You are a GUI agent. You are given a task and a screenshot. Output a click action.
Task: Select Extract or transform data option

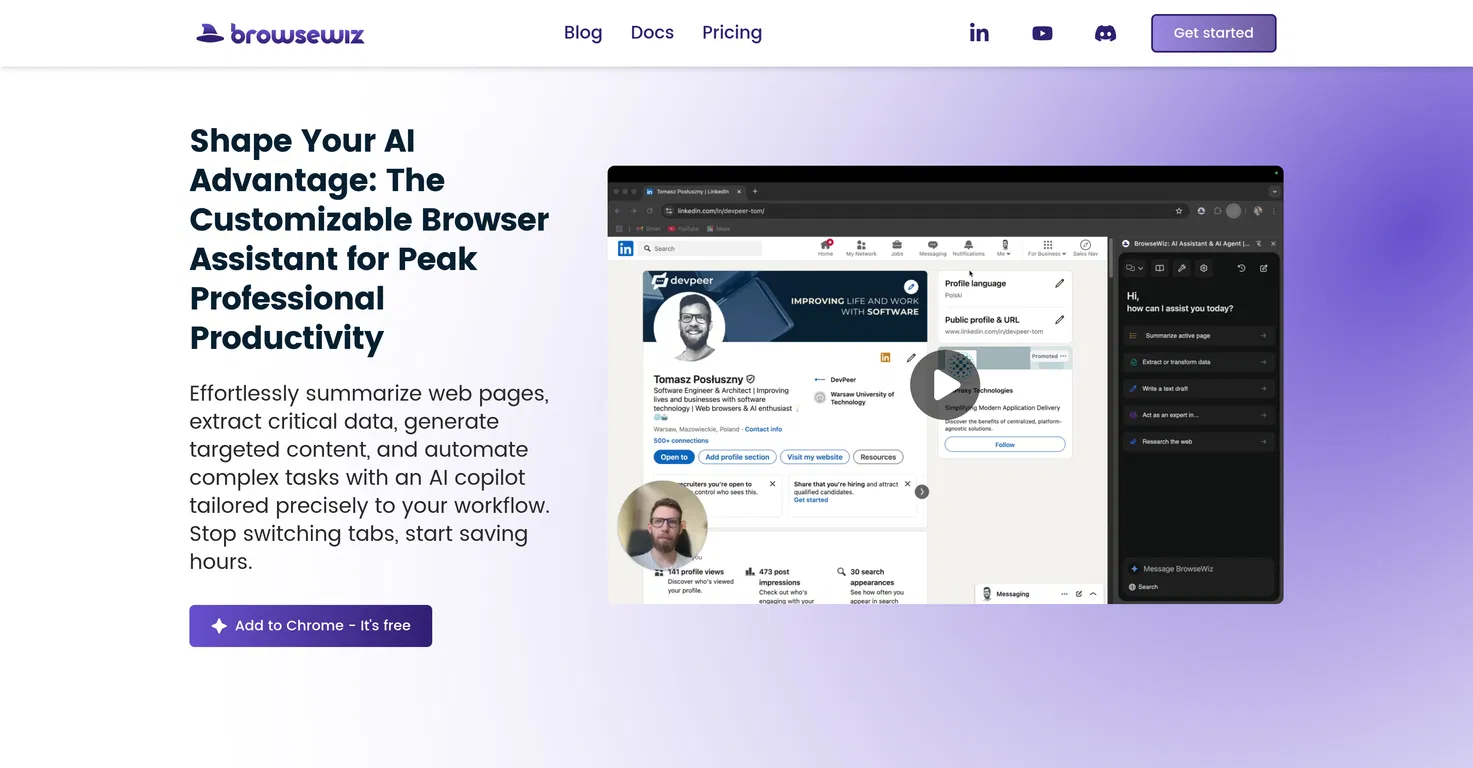pyautogui.click(x=1199, y=362)
